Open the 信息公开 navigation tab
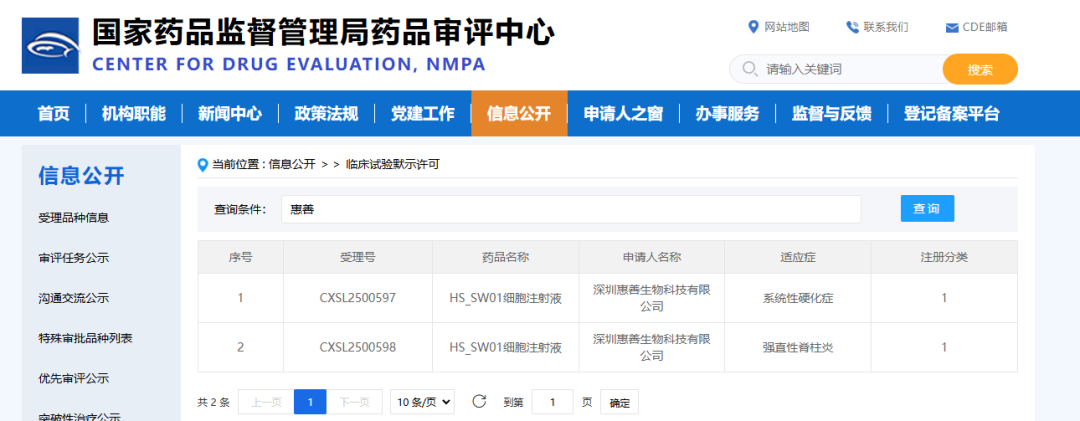This screenshot has width=1080, height=421. (x=519, y=113)
